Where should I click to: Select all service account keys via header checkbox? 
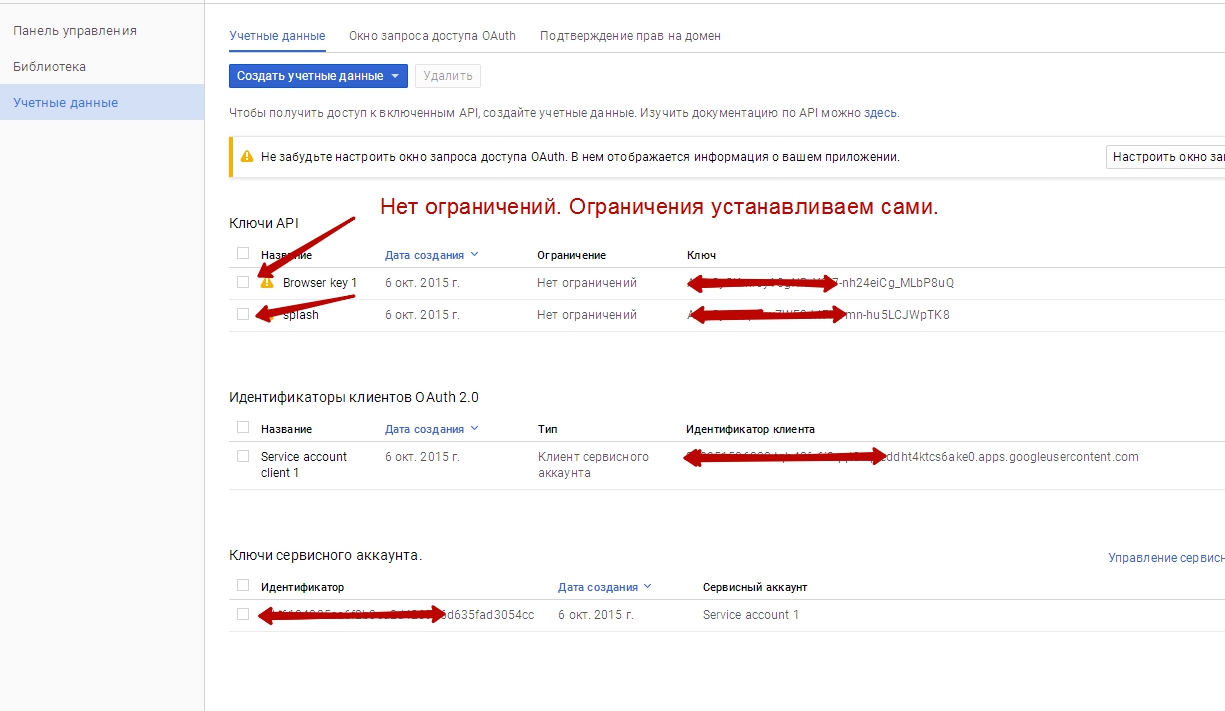coord(243,585)
